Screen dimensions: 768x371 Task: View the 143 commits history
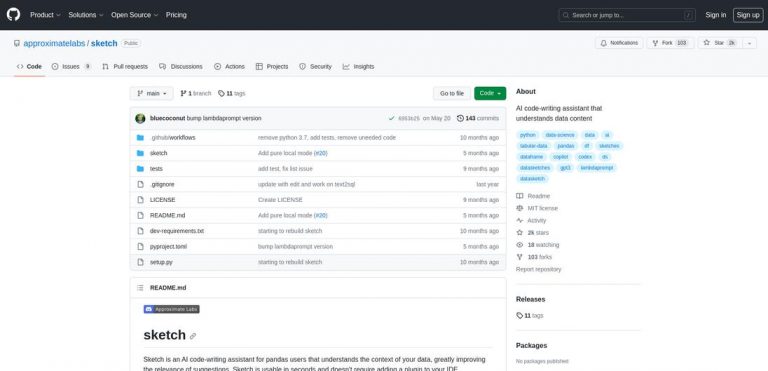478,118
